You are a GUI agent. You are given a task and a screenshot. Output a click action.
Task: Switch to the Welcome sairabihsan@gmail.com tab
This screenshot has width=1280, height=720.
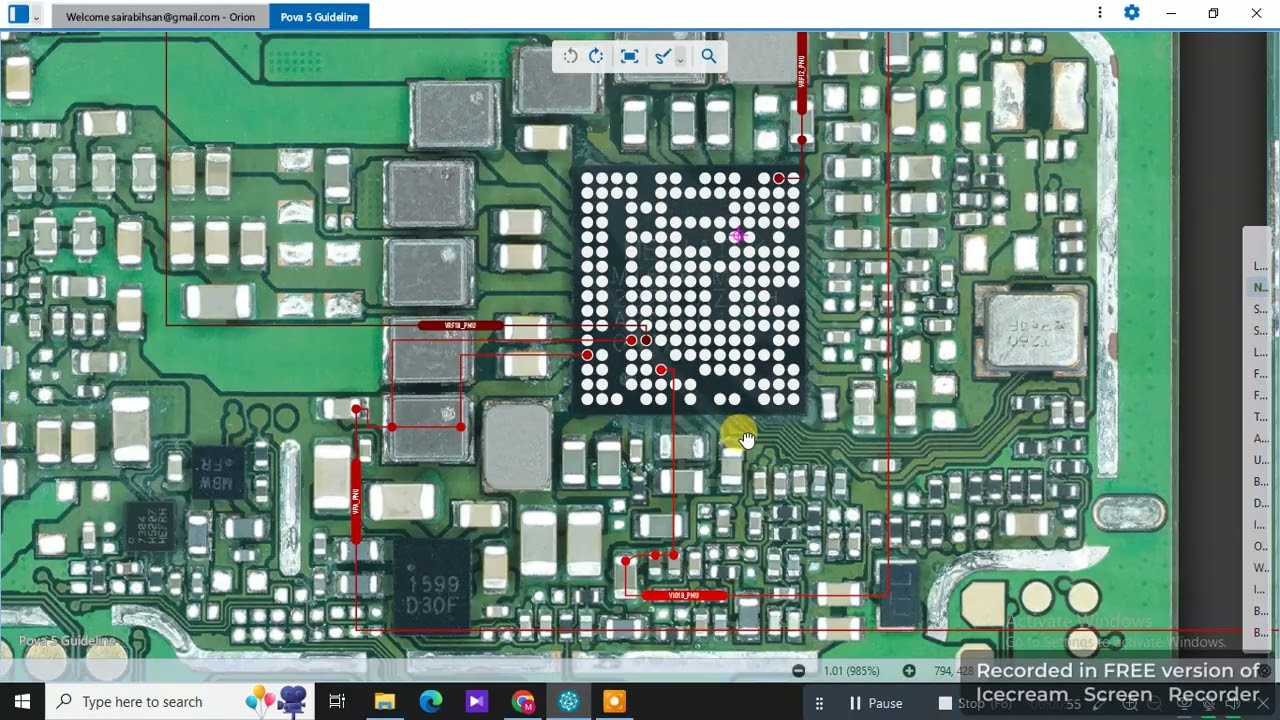160,17
